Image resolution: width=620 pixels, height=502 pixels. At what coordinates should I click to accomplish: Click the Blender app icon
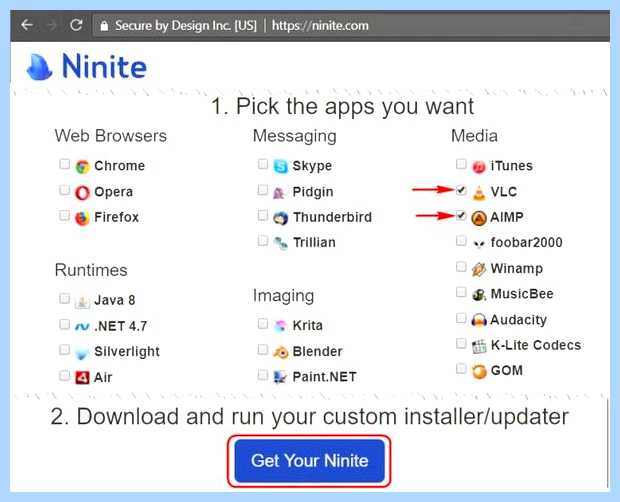point(281,352)
